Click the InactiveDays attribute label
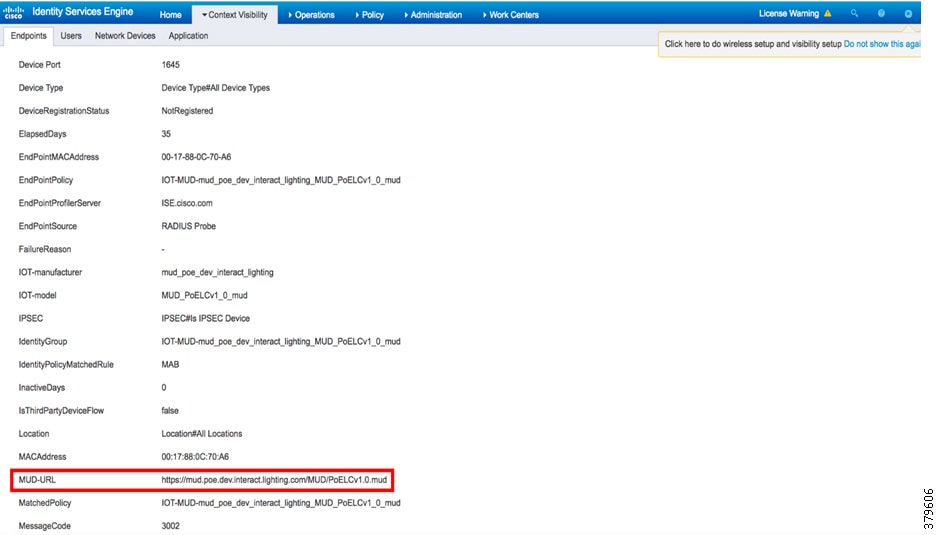Image resolution: width=937 pixels, height=535 pixels. tap(42, 387)
